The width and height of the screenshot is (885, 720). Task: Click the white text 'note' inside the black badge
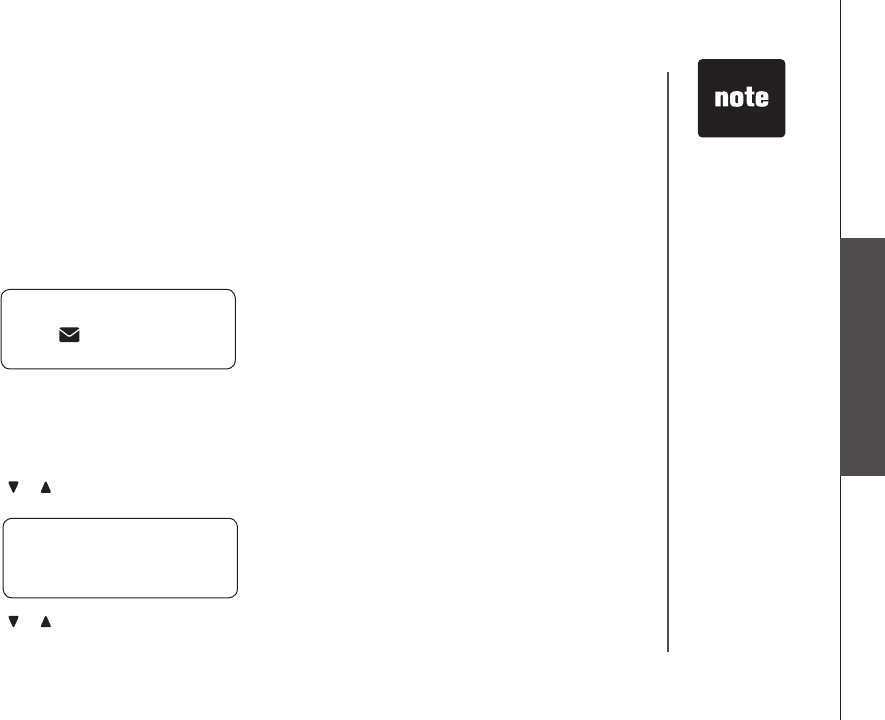(x=741, y=98)
